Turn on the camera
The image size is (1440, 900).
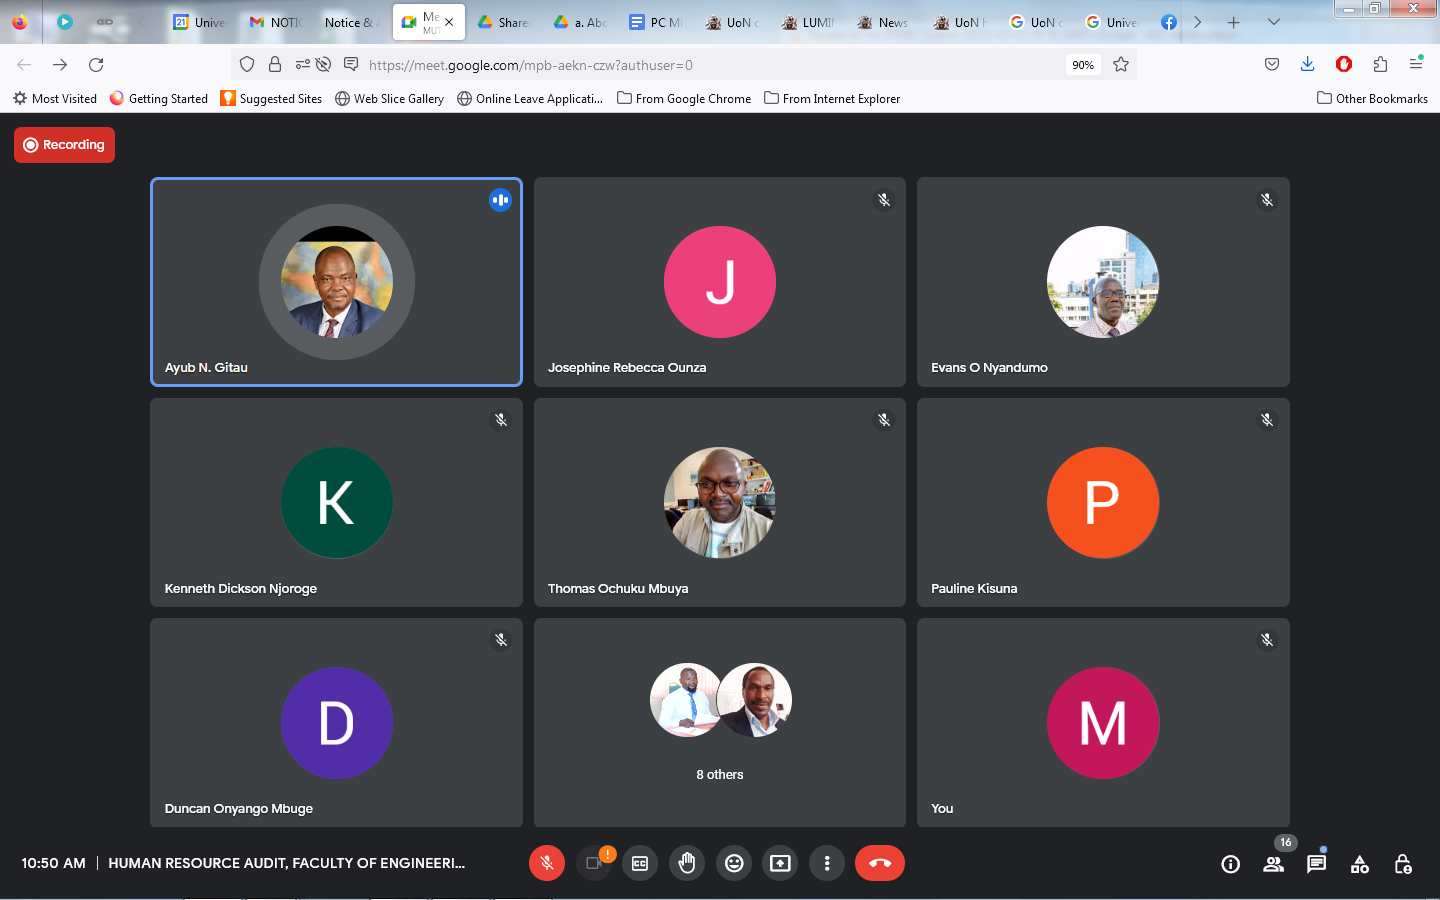click(594, 863)
